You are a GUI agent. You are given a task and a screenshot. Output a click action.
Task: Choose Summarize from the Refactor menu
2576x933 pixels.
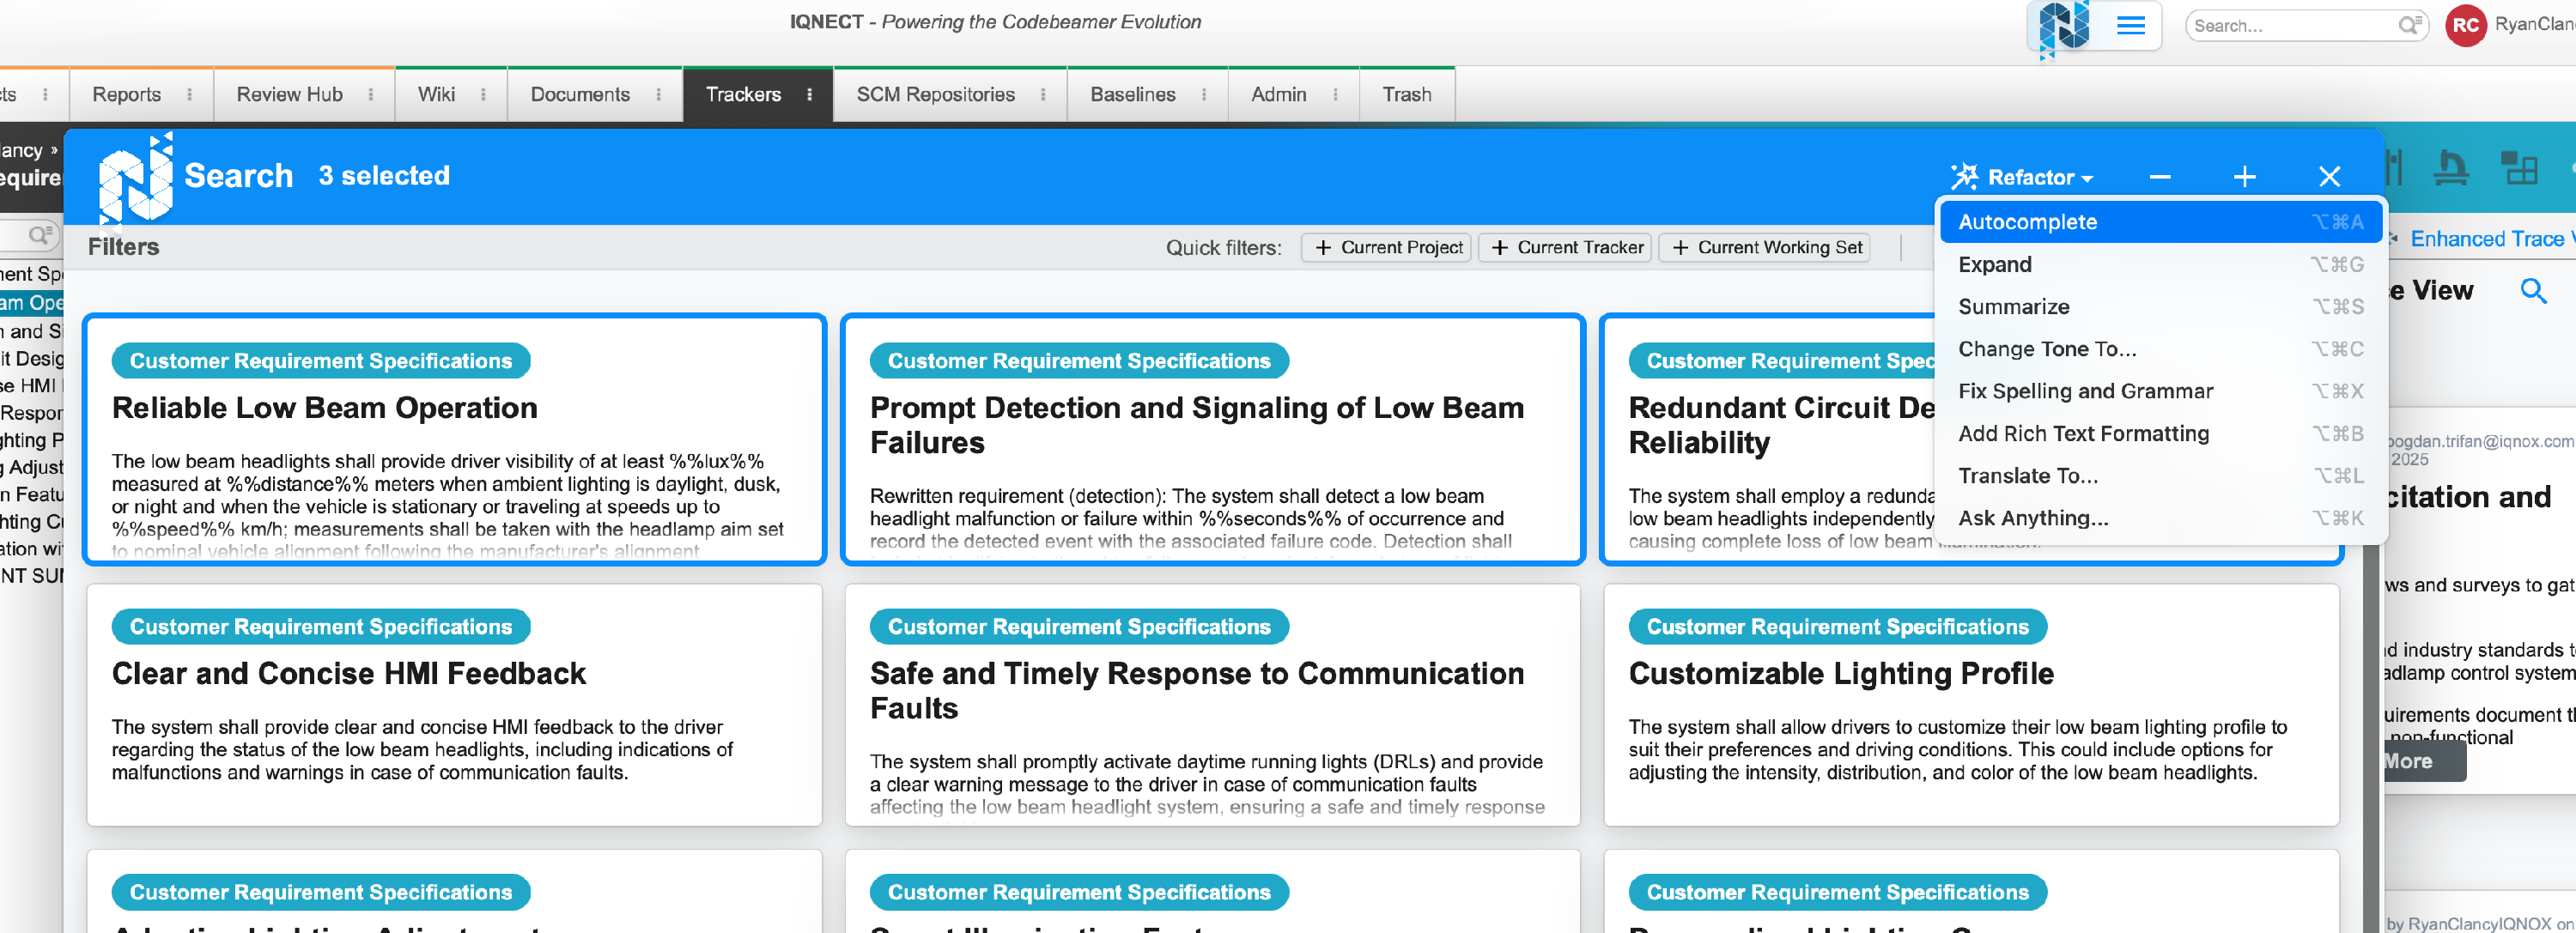(2013, 307)
